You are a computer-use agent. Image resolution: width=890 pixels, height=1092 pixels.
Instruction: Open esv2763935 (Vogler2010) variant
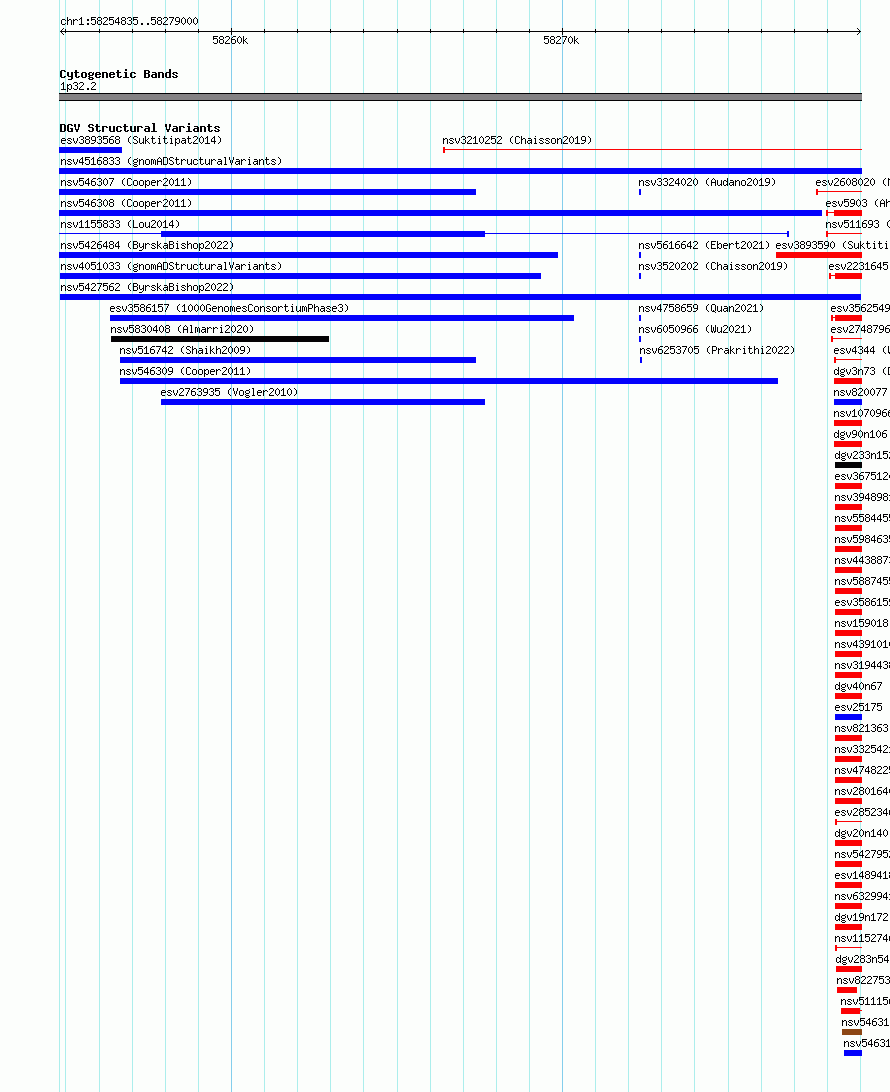tap(229, 391)
